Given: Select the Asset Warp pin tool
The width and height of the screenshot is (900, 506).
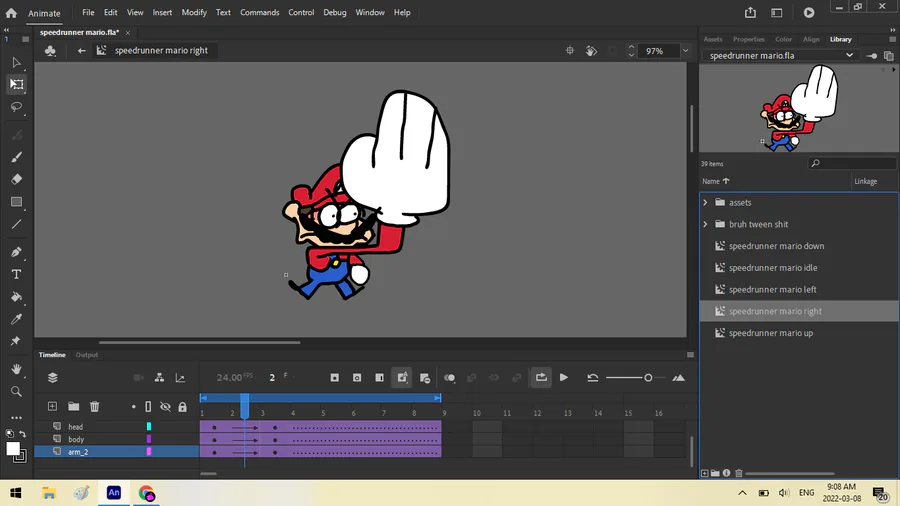Looking at the screenshot, I should [16, 341].
